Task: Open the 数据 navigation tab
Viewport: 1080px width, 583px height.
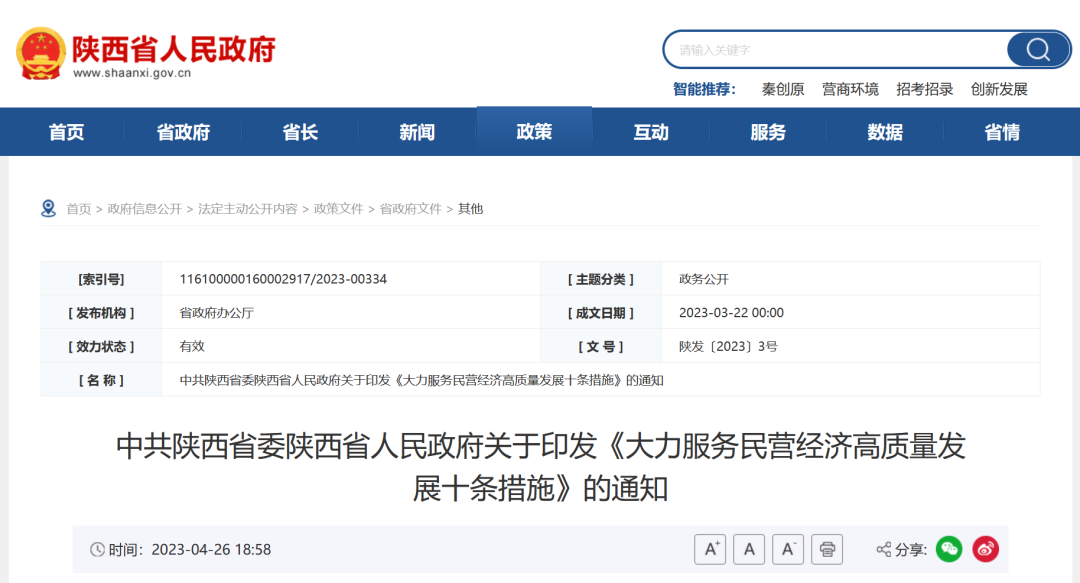Action: pos(885,131)
